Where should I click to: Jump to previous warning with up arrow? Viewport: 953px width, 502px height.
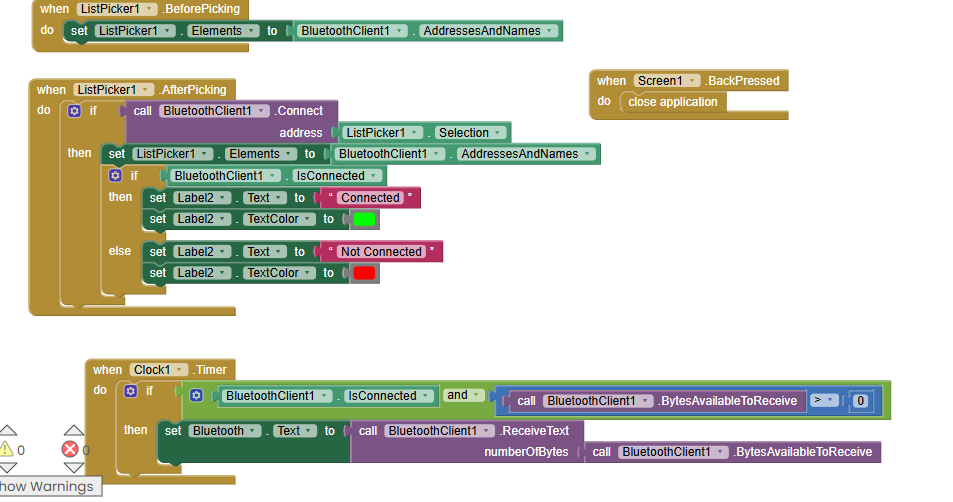pyautogui.click(x=7, y=430)
